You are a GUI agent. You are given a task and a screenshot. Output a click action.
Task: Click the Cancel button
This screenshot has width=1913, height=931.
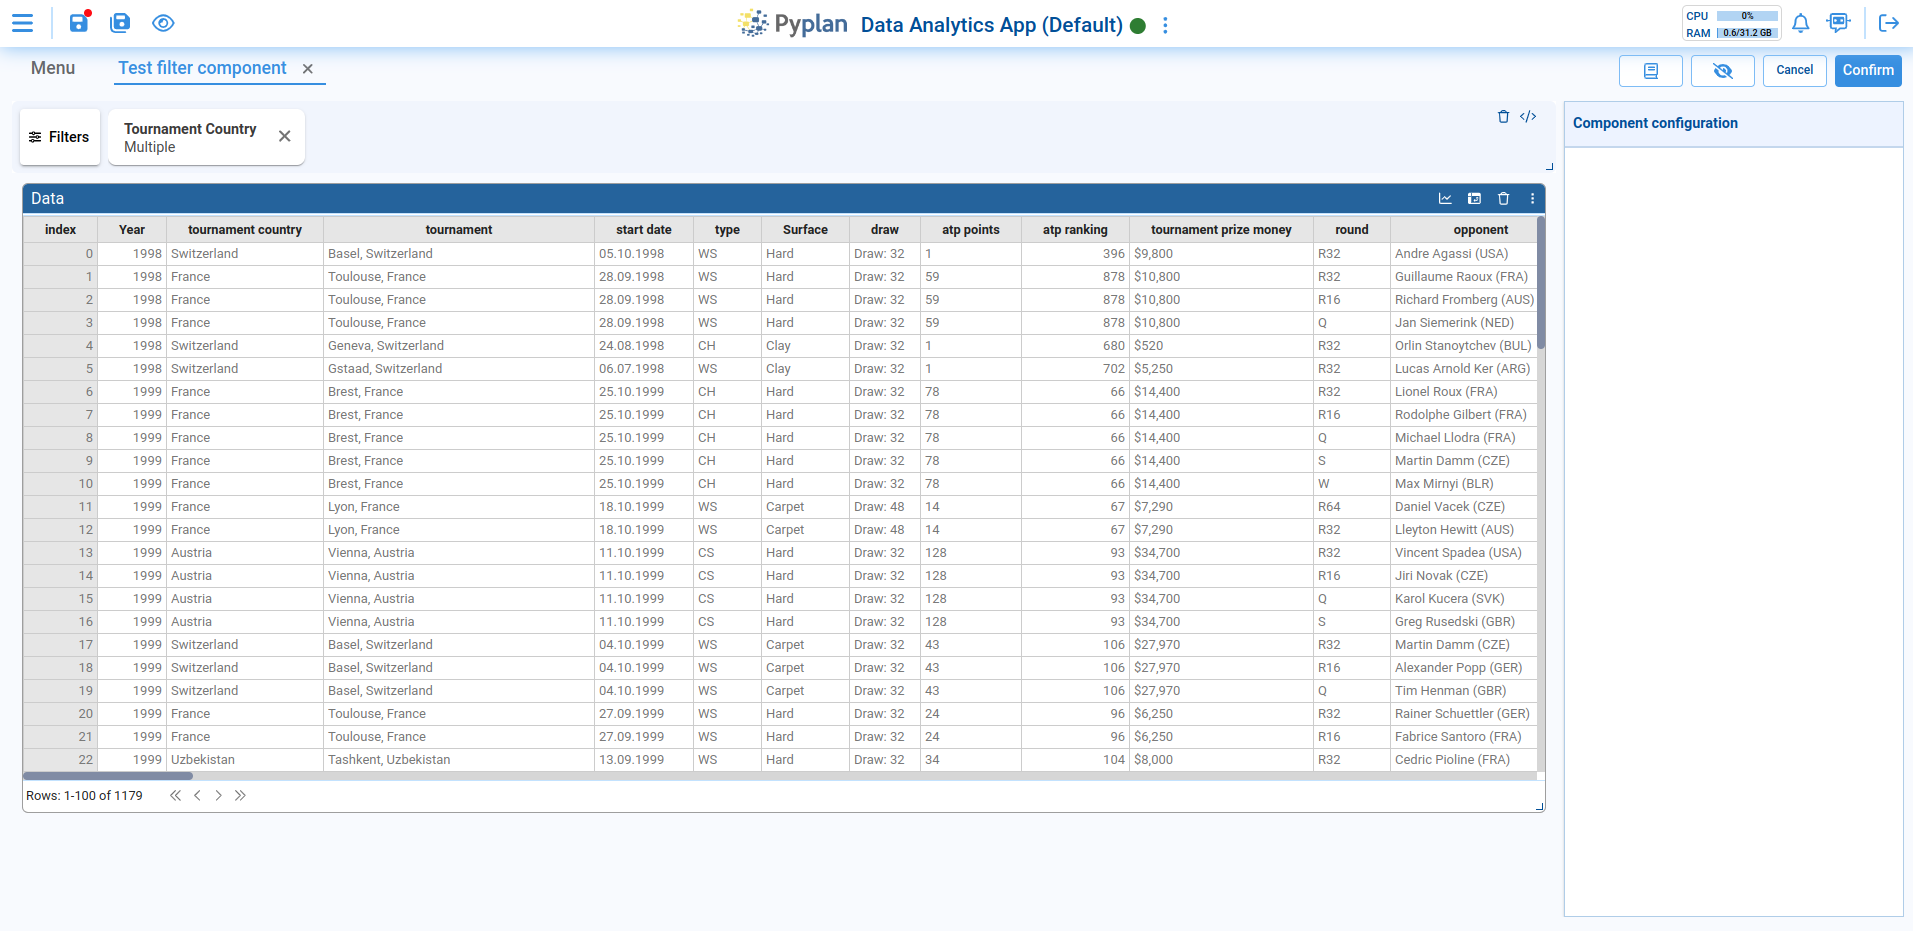(1794, 71)
